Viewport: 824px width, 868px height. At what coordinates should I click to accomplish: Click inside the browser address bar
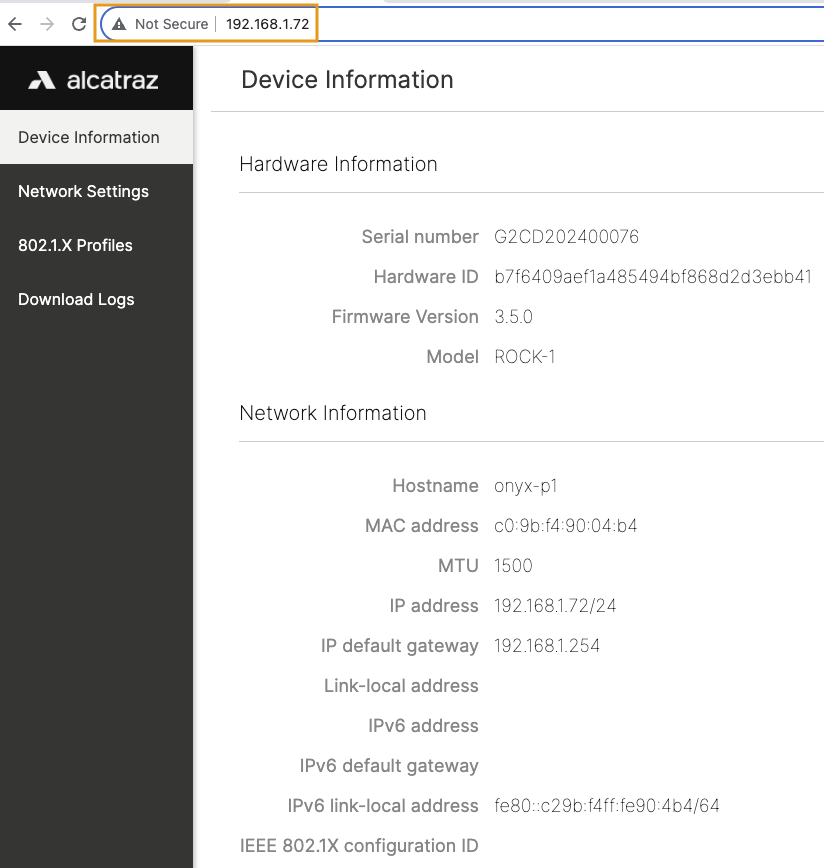click(267, 24)
